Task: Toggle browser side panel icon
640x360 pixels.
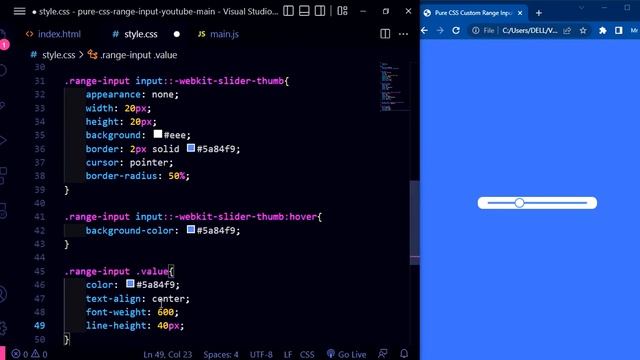Action: [619, 31]
